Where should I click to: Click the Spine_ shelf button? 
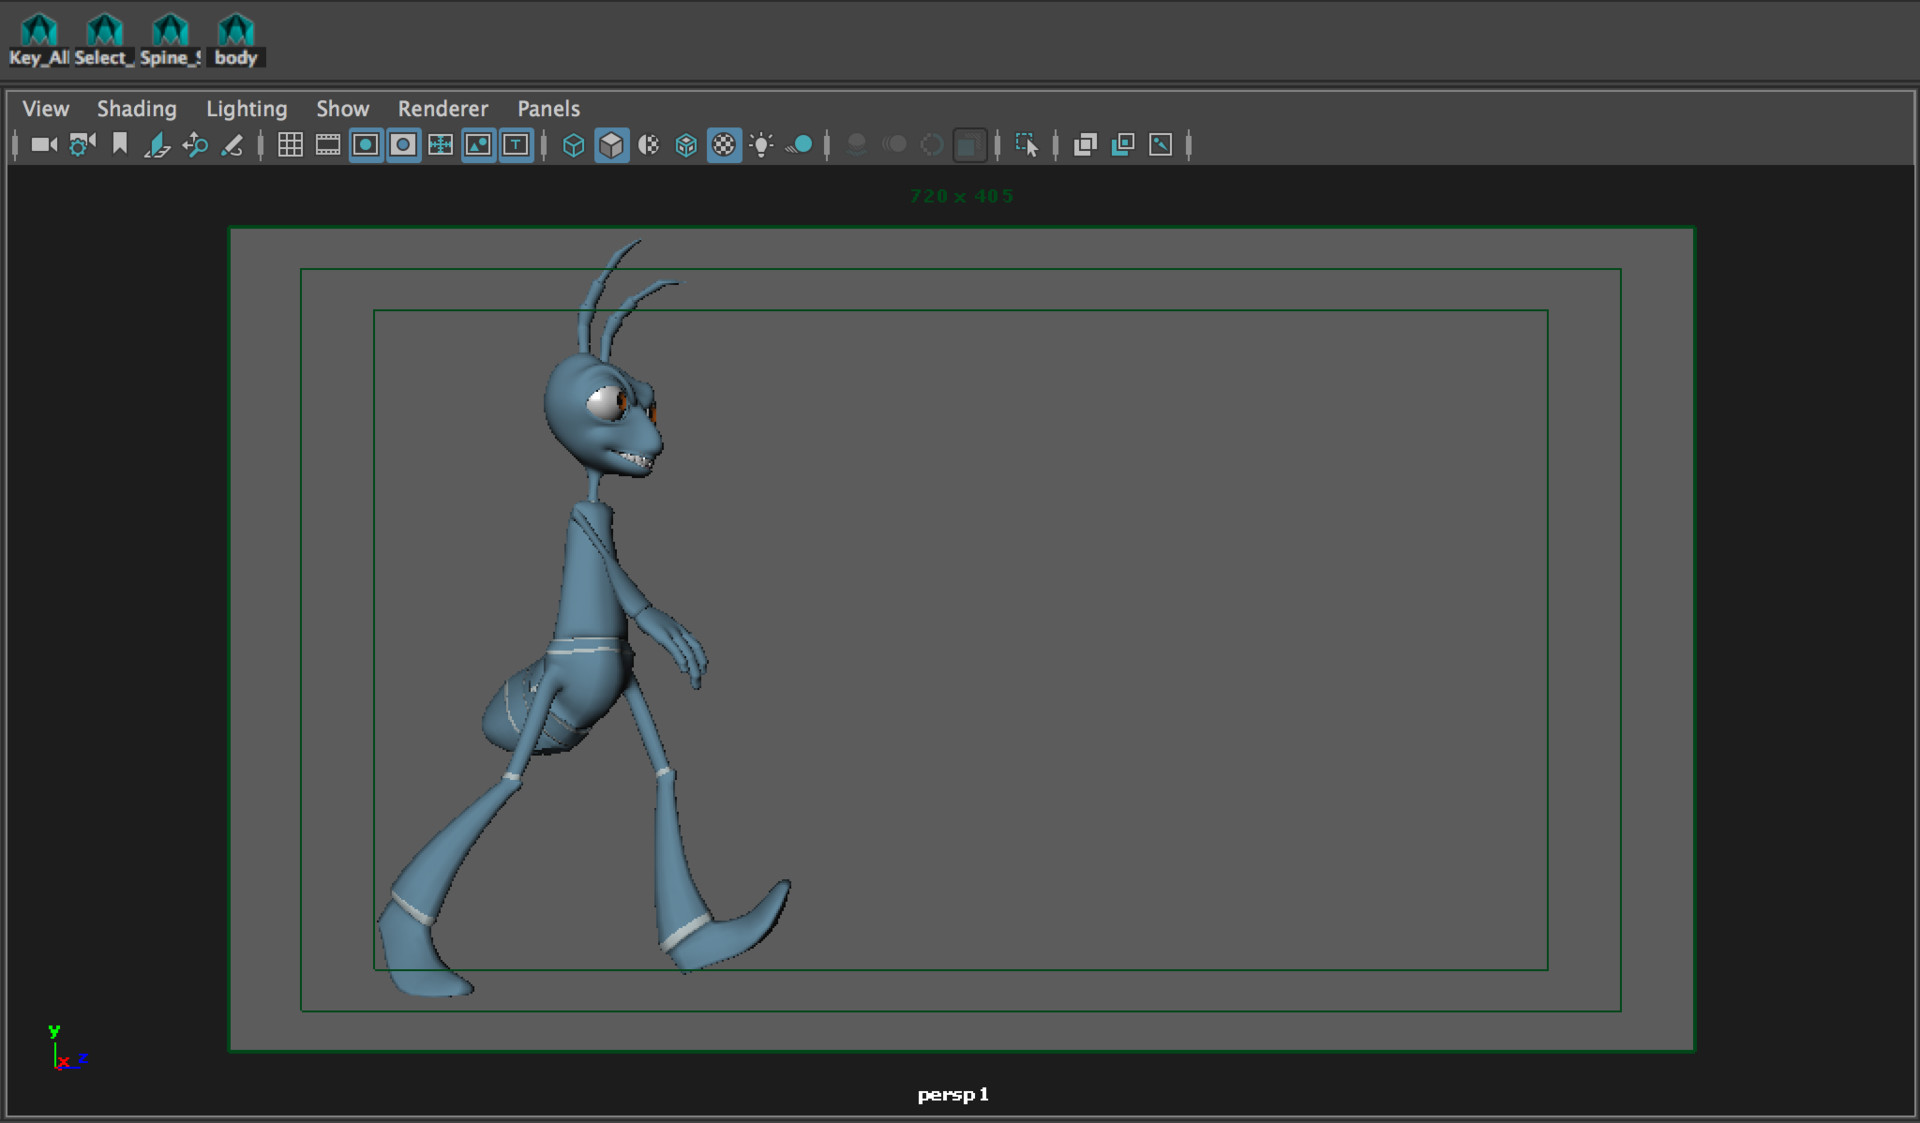[x=170, y=39]
